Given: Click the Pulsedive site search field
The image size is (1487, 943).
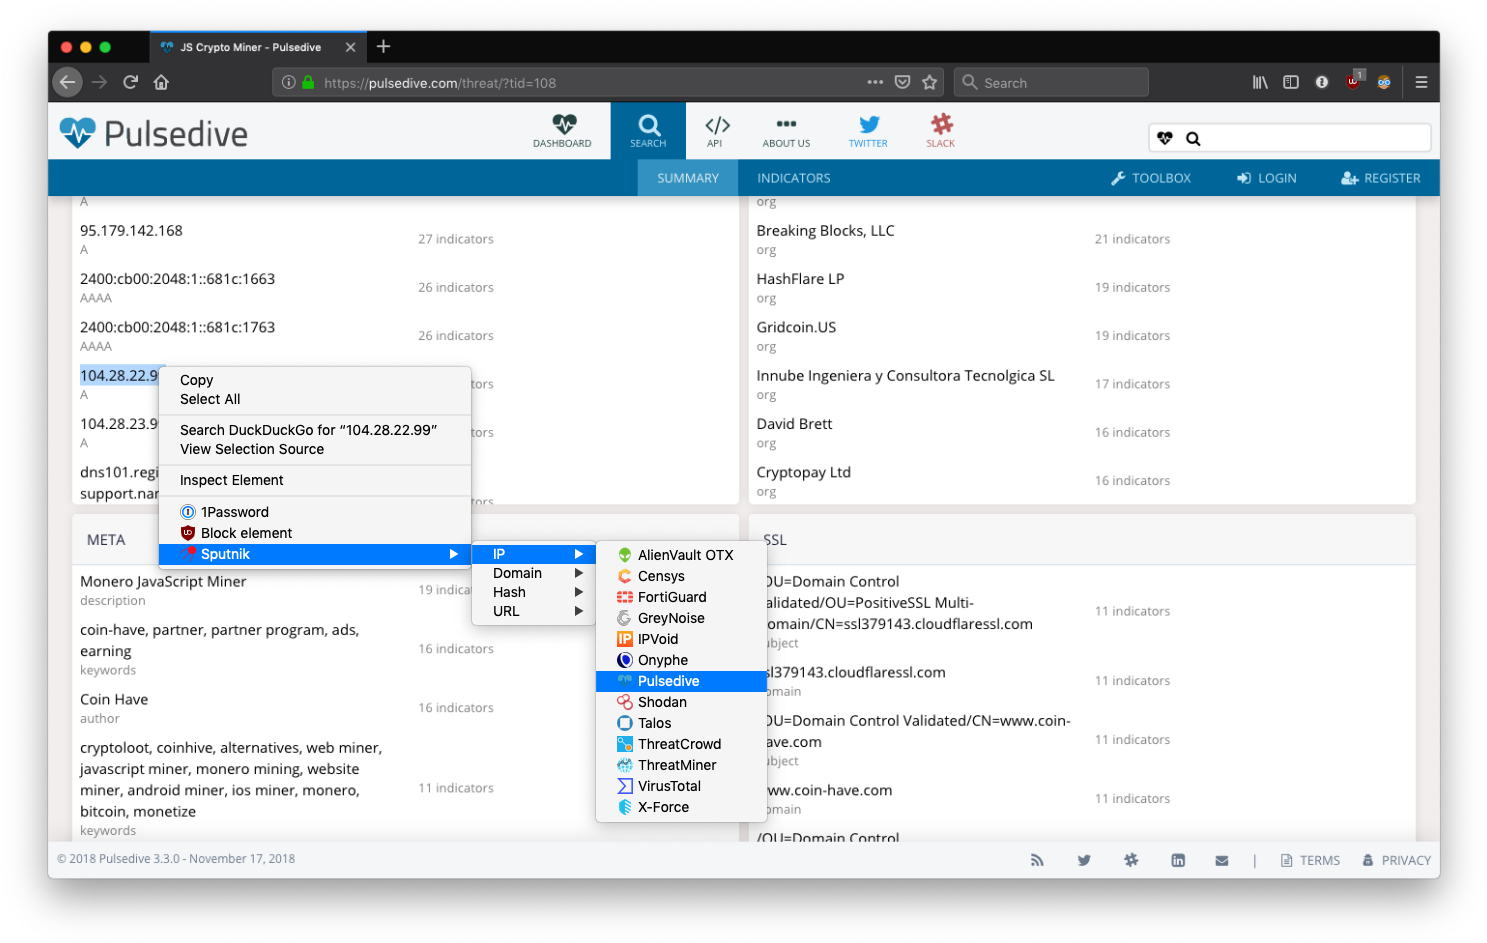Looking at the screenshot, I should pos(1290,138).
